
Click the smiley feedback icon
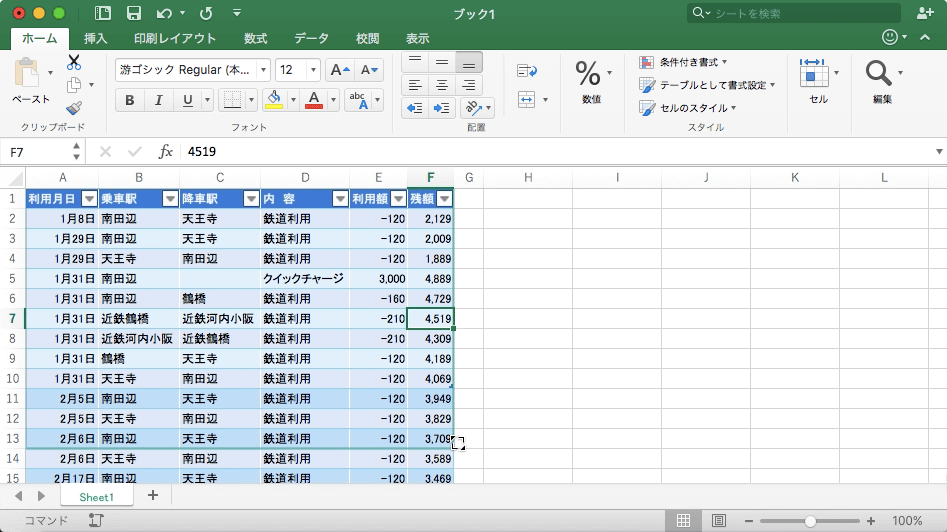point(890,37)
